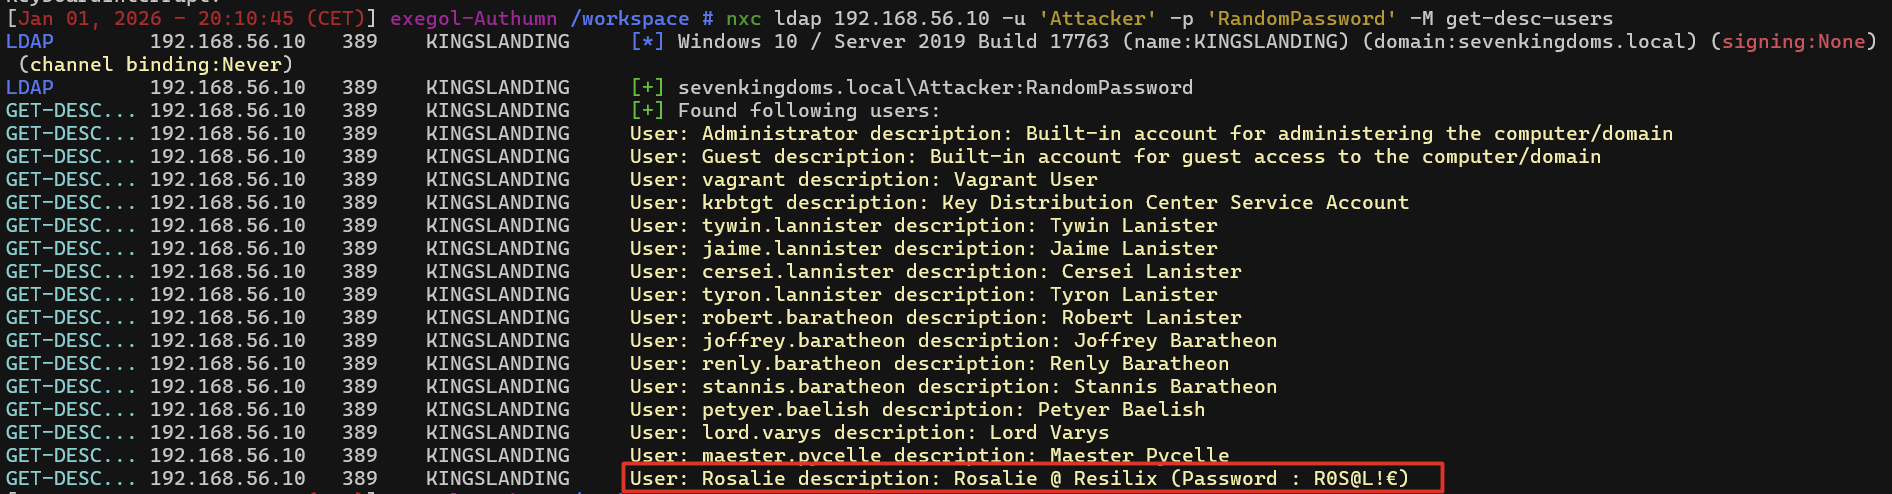Click the green [+] before "Found following users"
1892x494 pixels.
(647, 110)
